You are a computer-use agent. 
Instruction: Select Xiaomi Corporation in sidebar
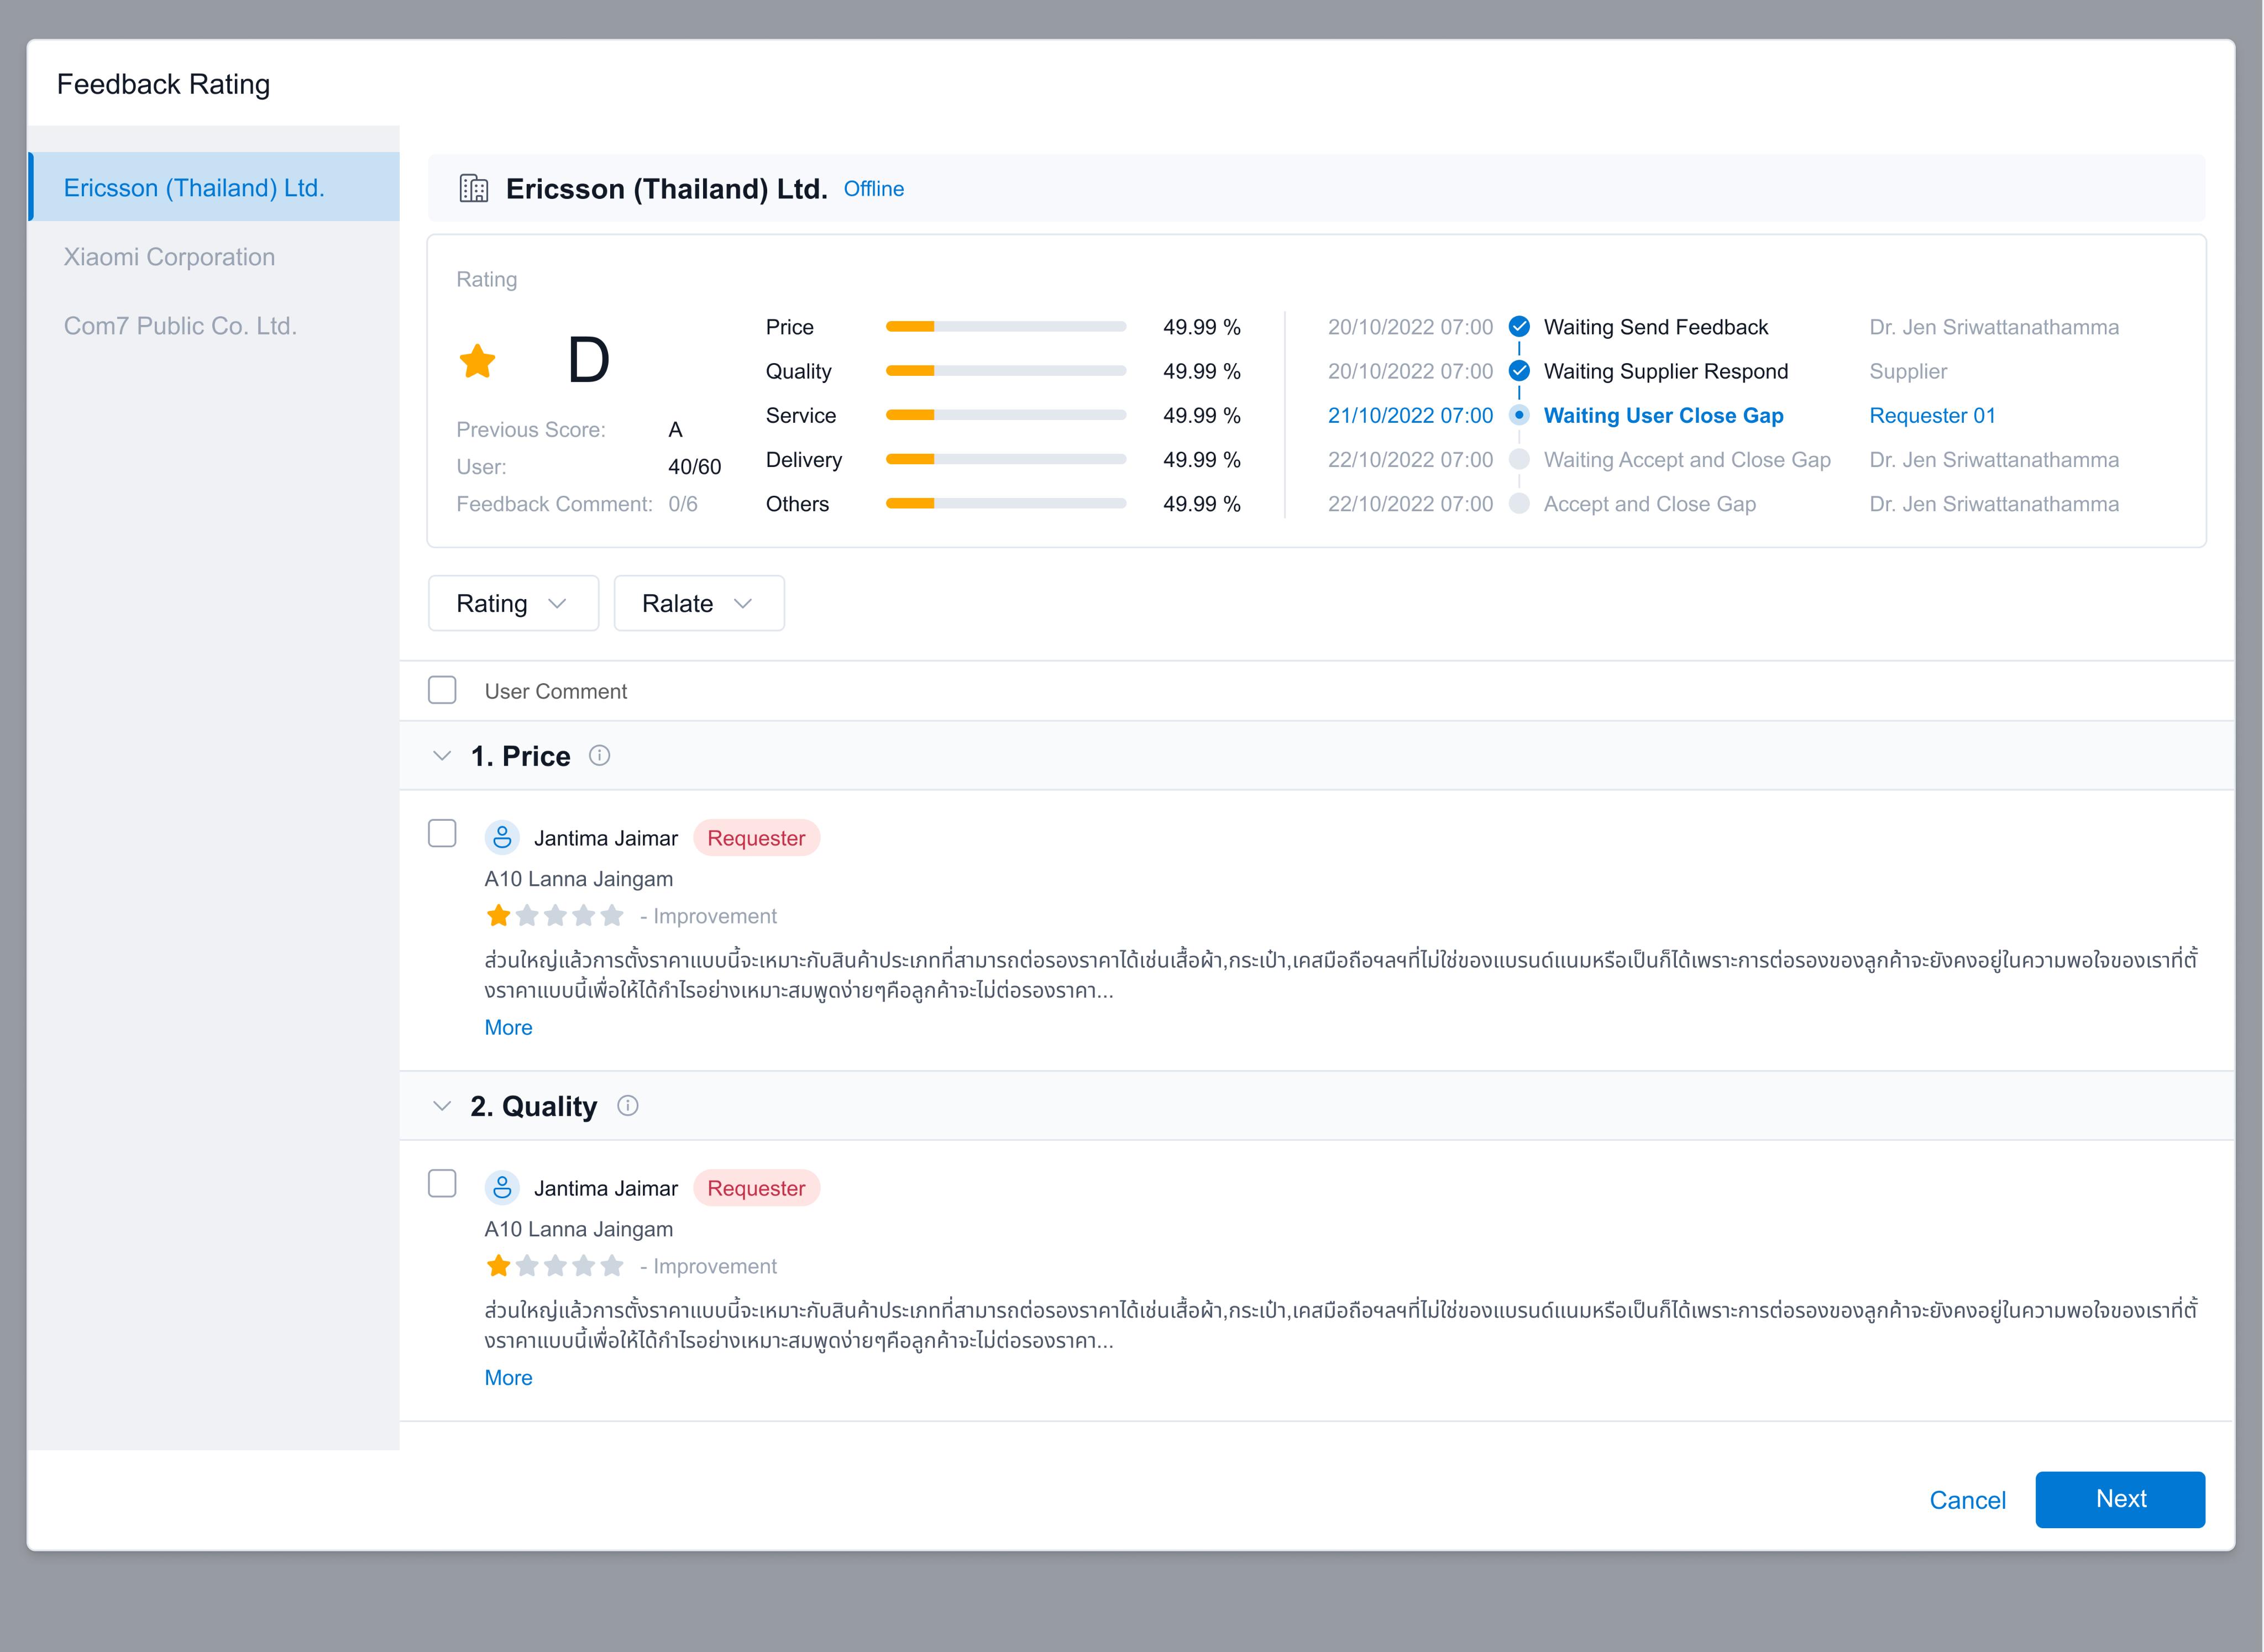214,256
